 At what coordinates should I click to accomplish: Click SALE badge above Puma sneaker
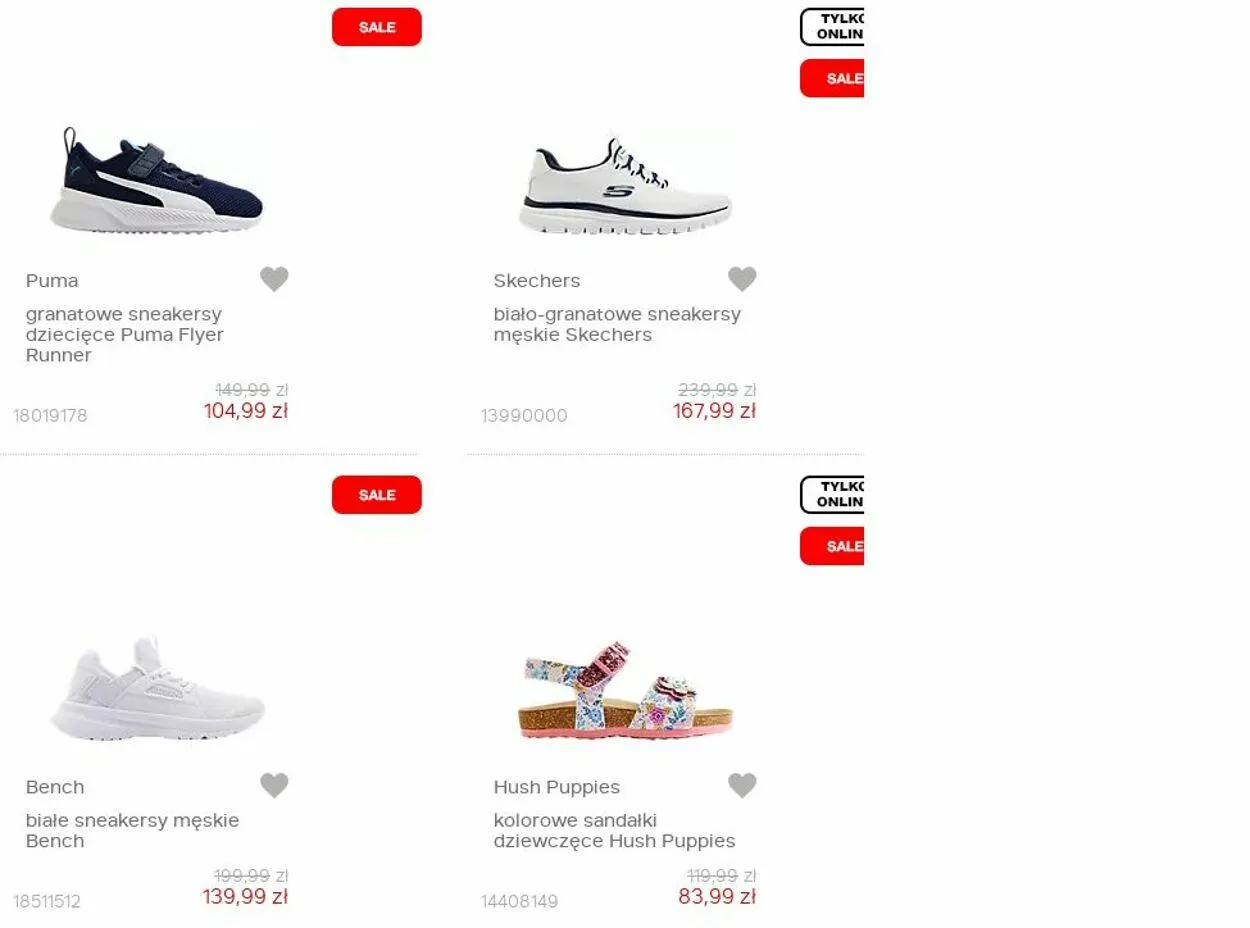point(377,27)
